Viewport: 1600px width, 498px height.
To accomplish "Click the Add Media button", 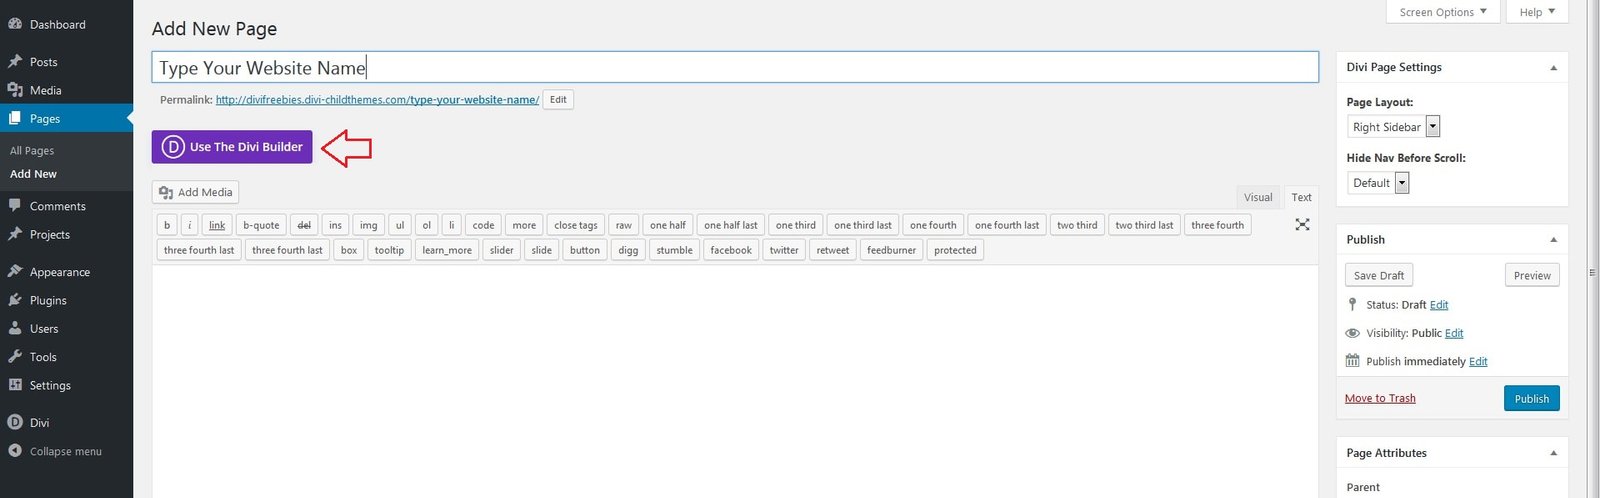I will click(195, 192).
